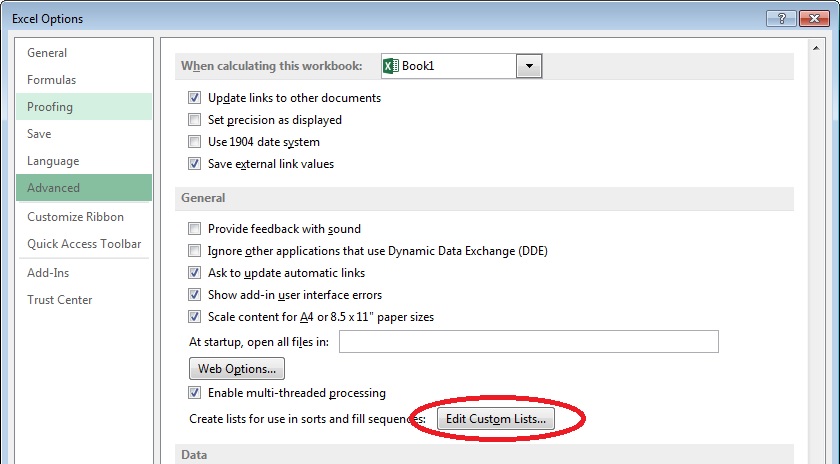Open the workbook selection dropdown arrow

click(529, 66)
